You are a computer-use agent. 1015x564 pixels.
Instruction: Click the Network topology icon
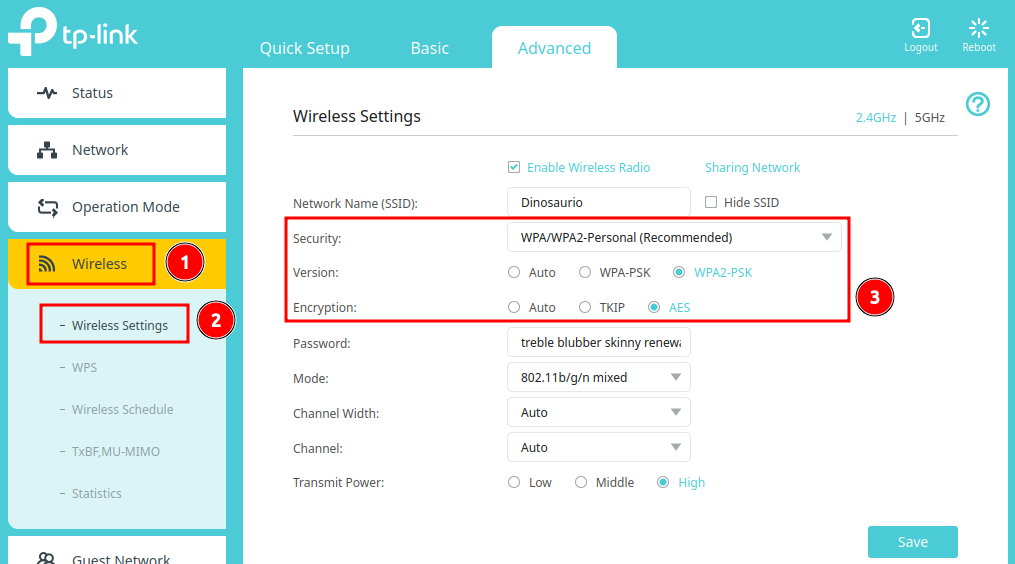click(47, 150)
